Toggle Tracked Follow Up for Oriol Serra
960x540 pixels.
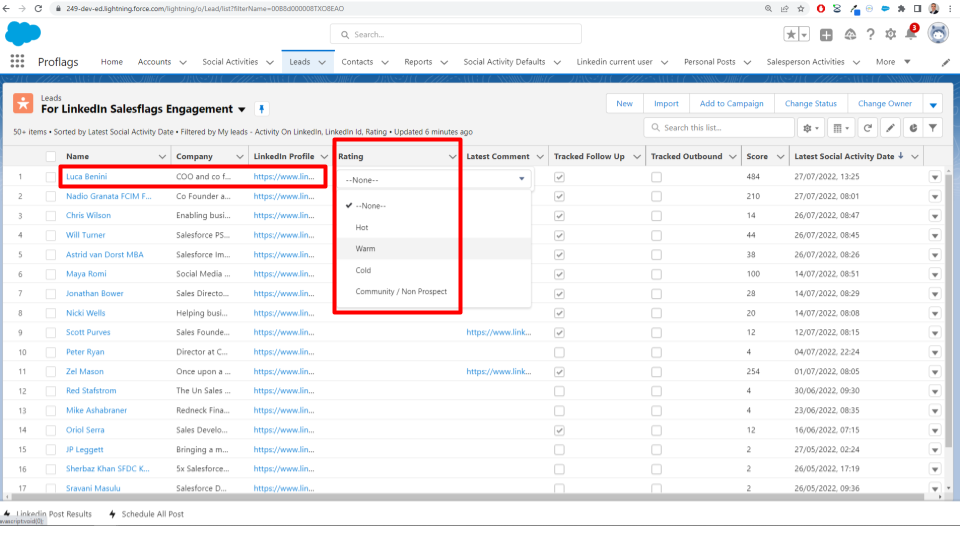(x=559, y=430)
